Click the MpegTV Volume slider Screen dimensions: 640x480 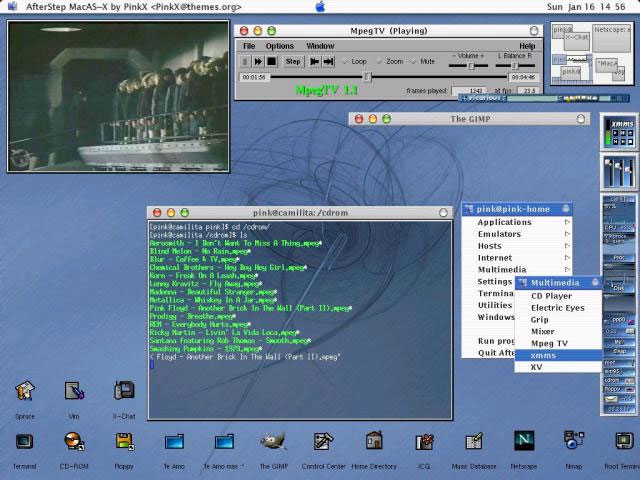(470, 66)
